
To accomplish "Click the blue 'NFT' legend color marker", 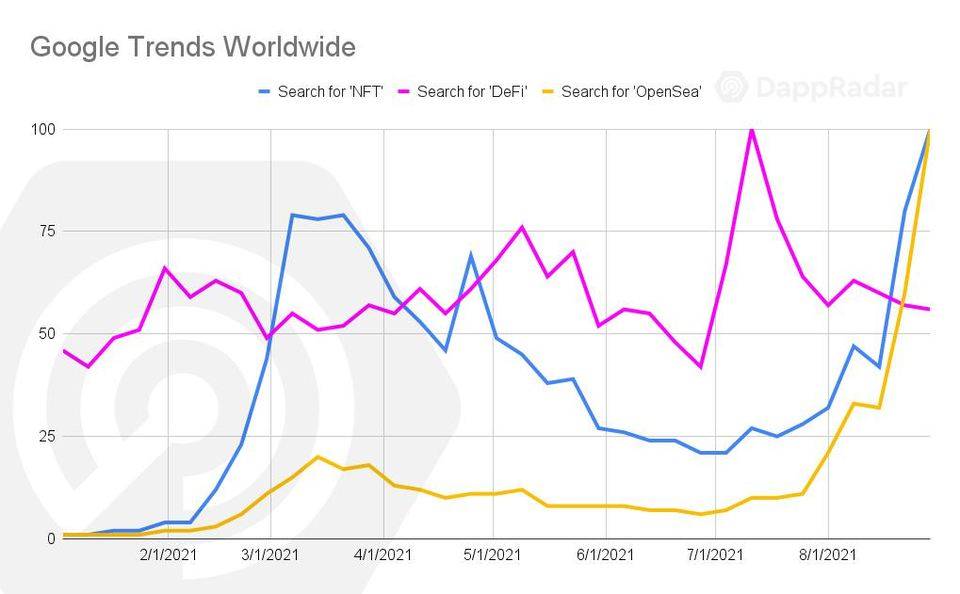I will tap(264, 92).
